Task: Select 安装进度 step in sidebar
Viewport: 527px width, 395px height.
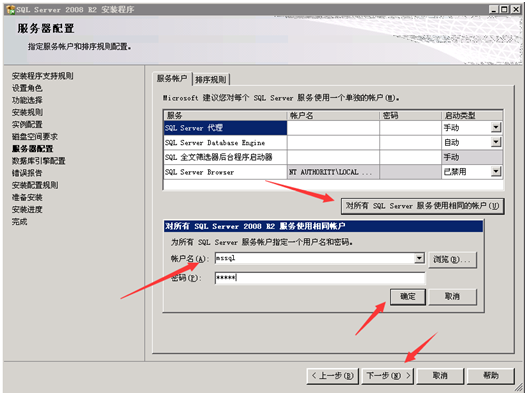Action: pyautogui.click(x=27, y=209)
